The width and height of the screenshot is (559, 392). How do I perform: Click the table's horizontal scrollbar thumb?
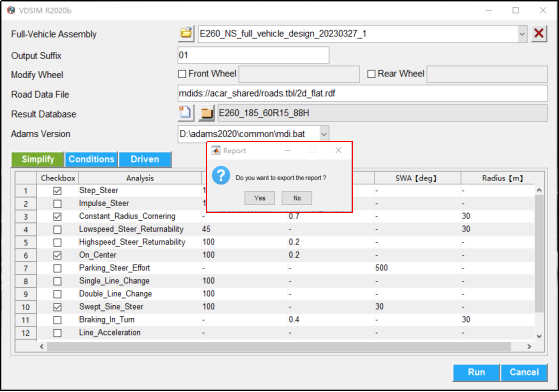point(279,346)
